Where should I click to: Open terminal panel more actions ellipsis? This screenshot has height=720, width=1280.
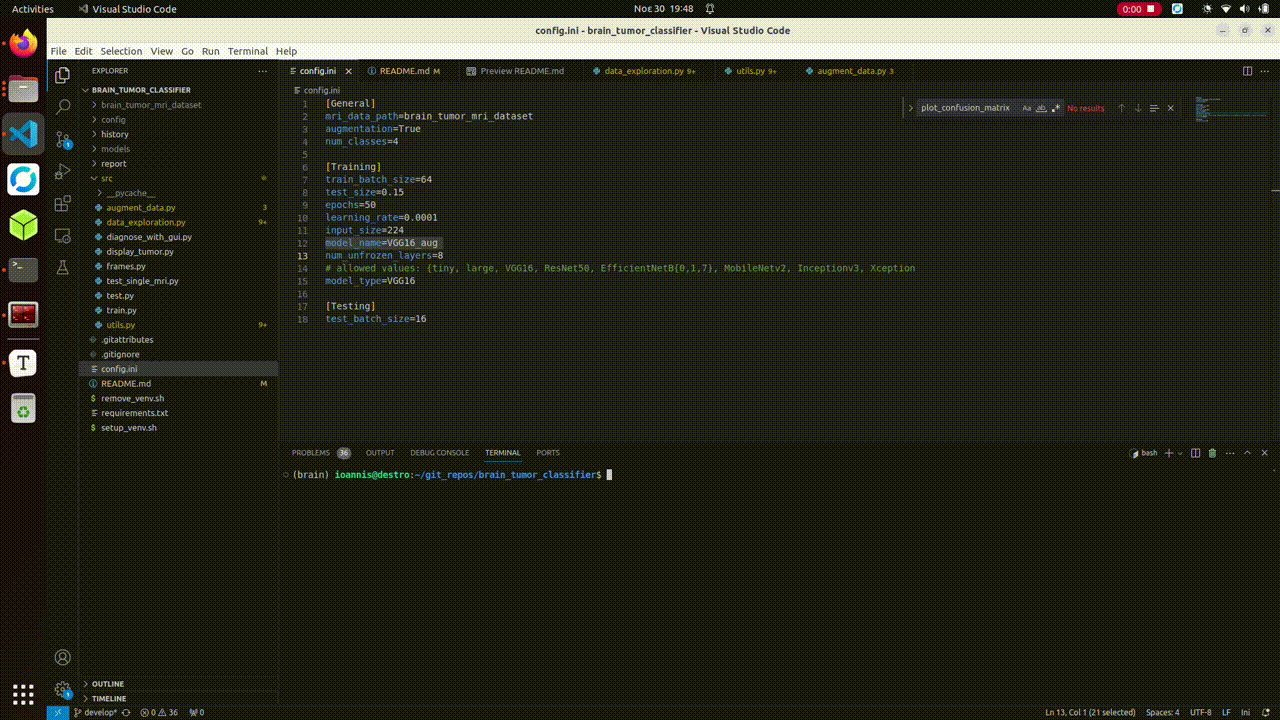pos(1229,453)
